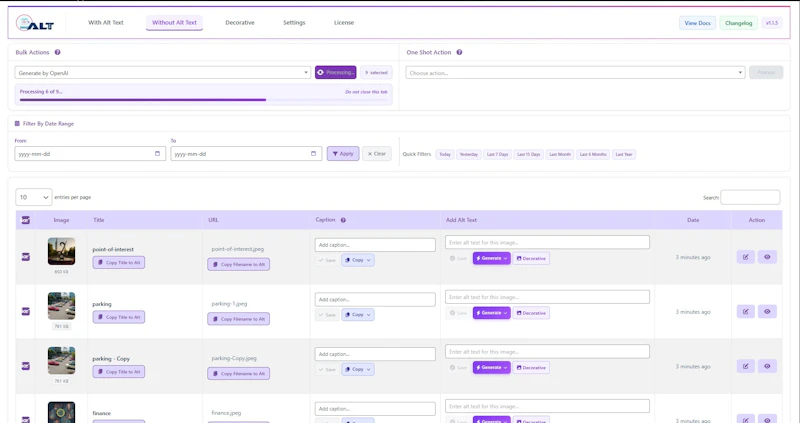
Task: Click View Docs button
Action: click(x=697, y=23)
